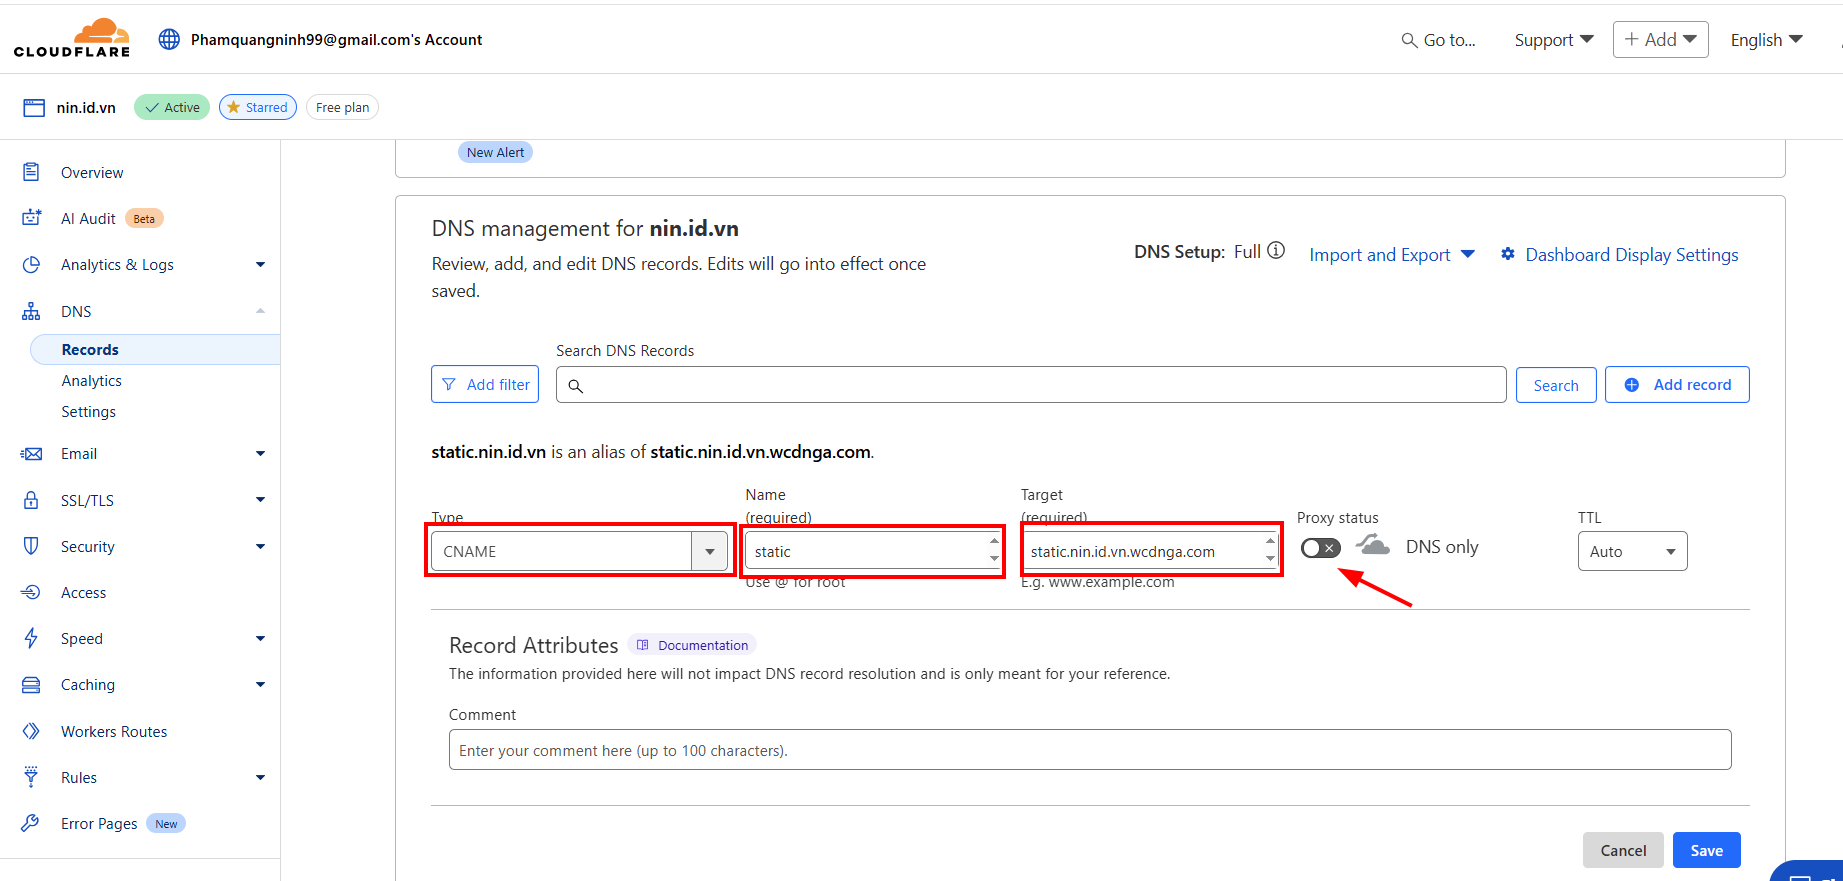Image resolution: width=1843 pixels, height=881 pixels.
Task: Open the record Type CNAME dropdown
Action: 580,551
